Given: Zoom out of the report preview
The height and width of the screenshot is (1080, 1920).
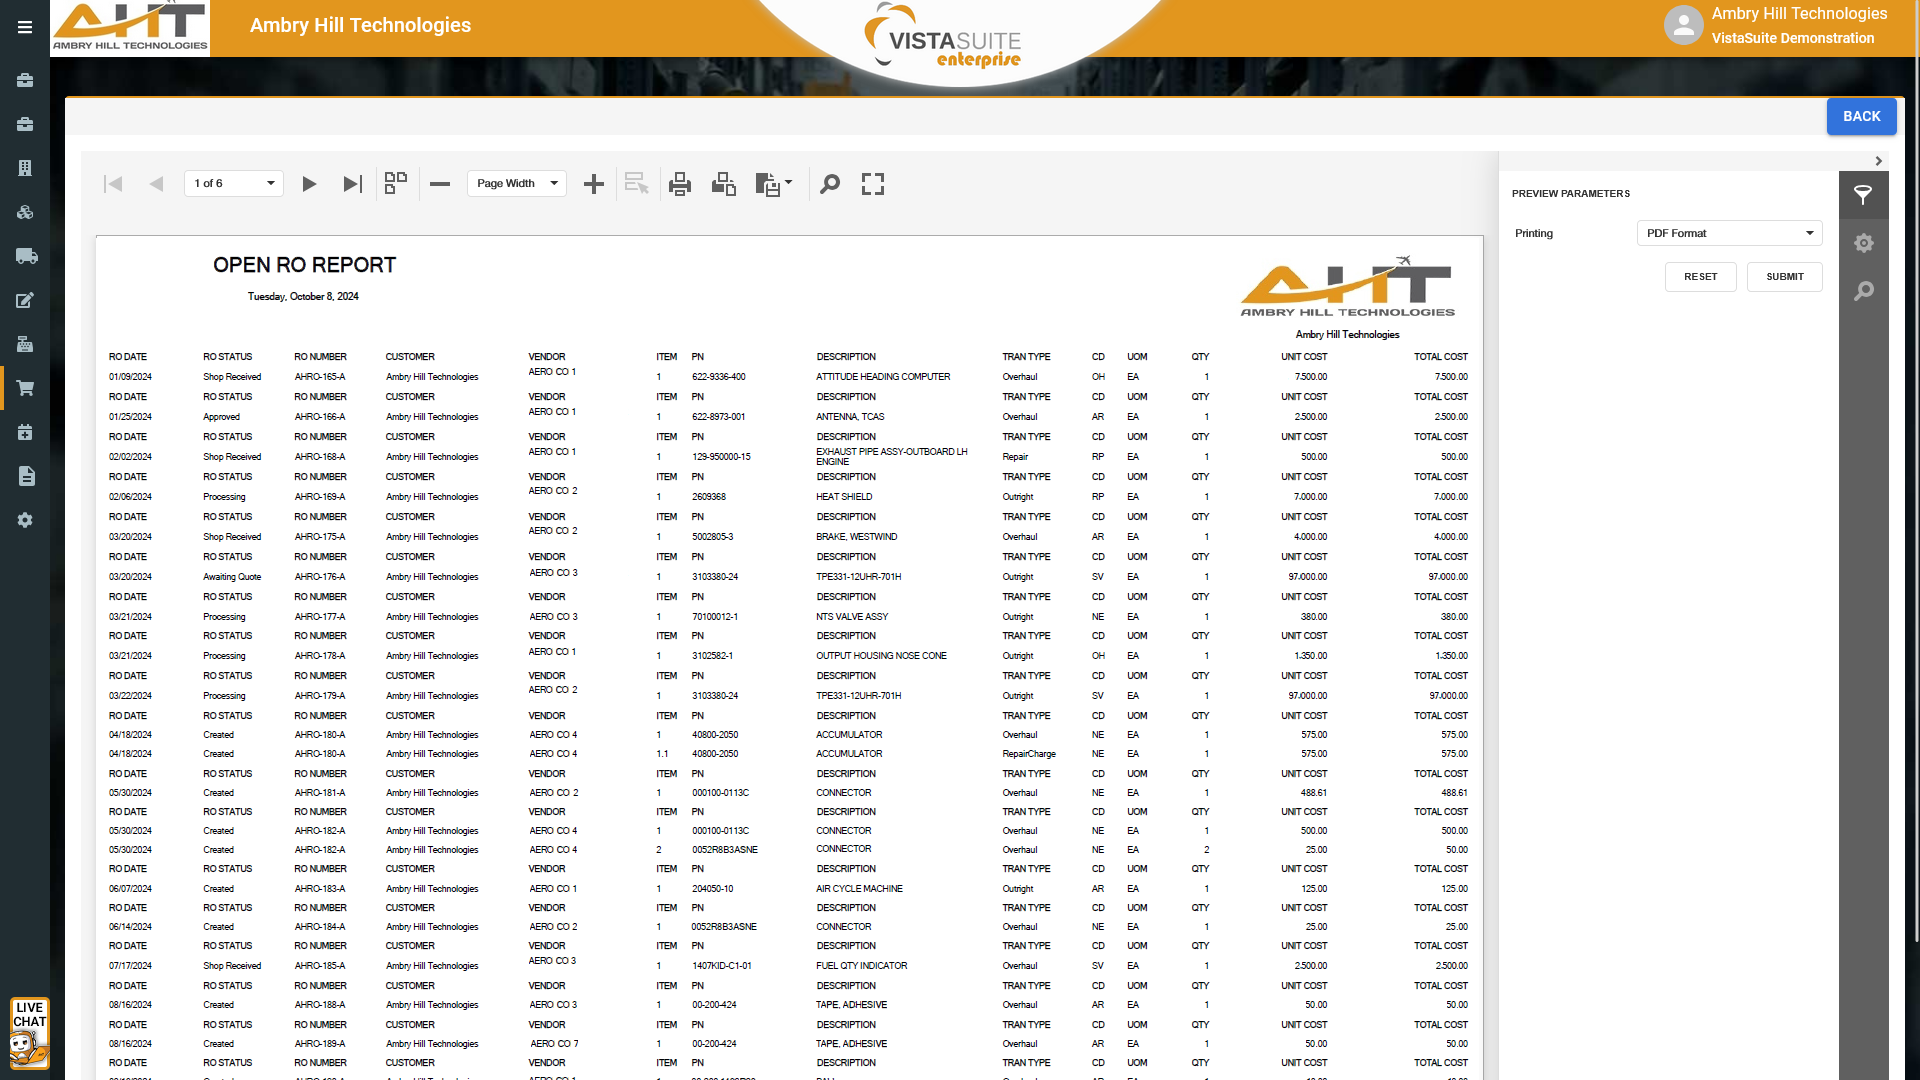Looking at the screenshot, I should tap(440, 184).
